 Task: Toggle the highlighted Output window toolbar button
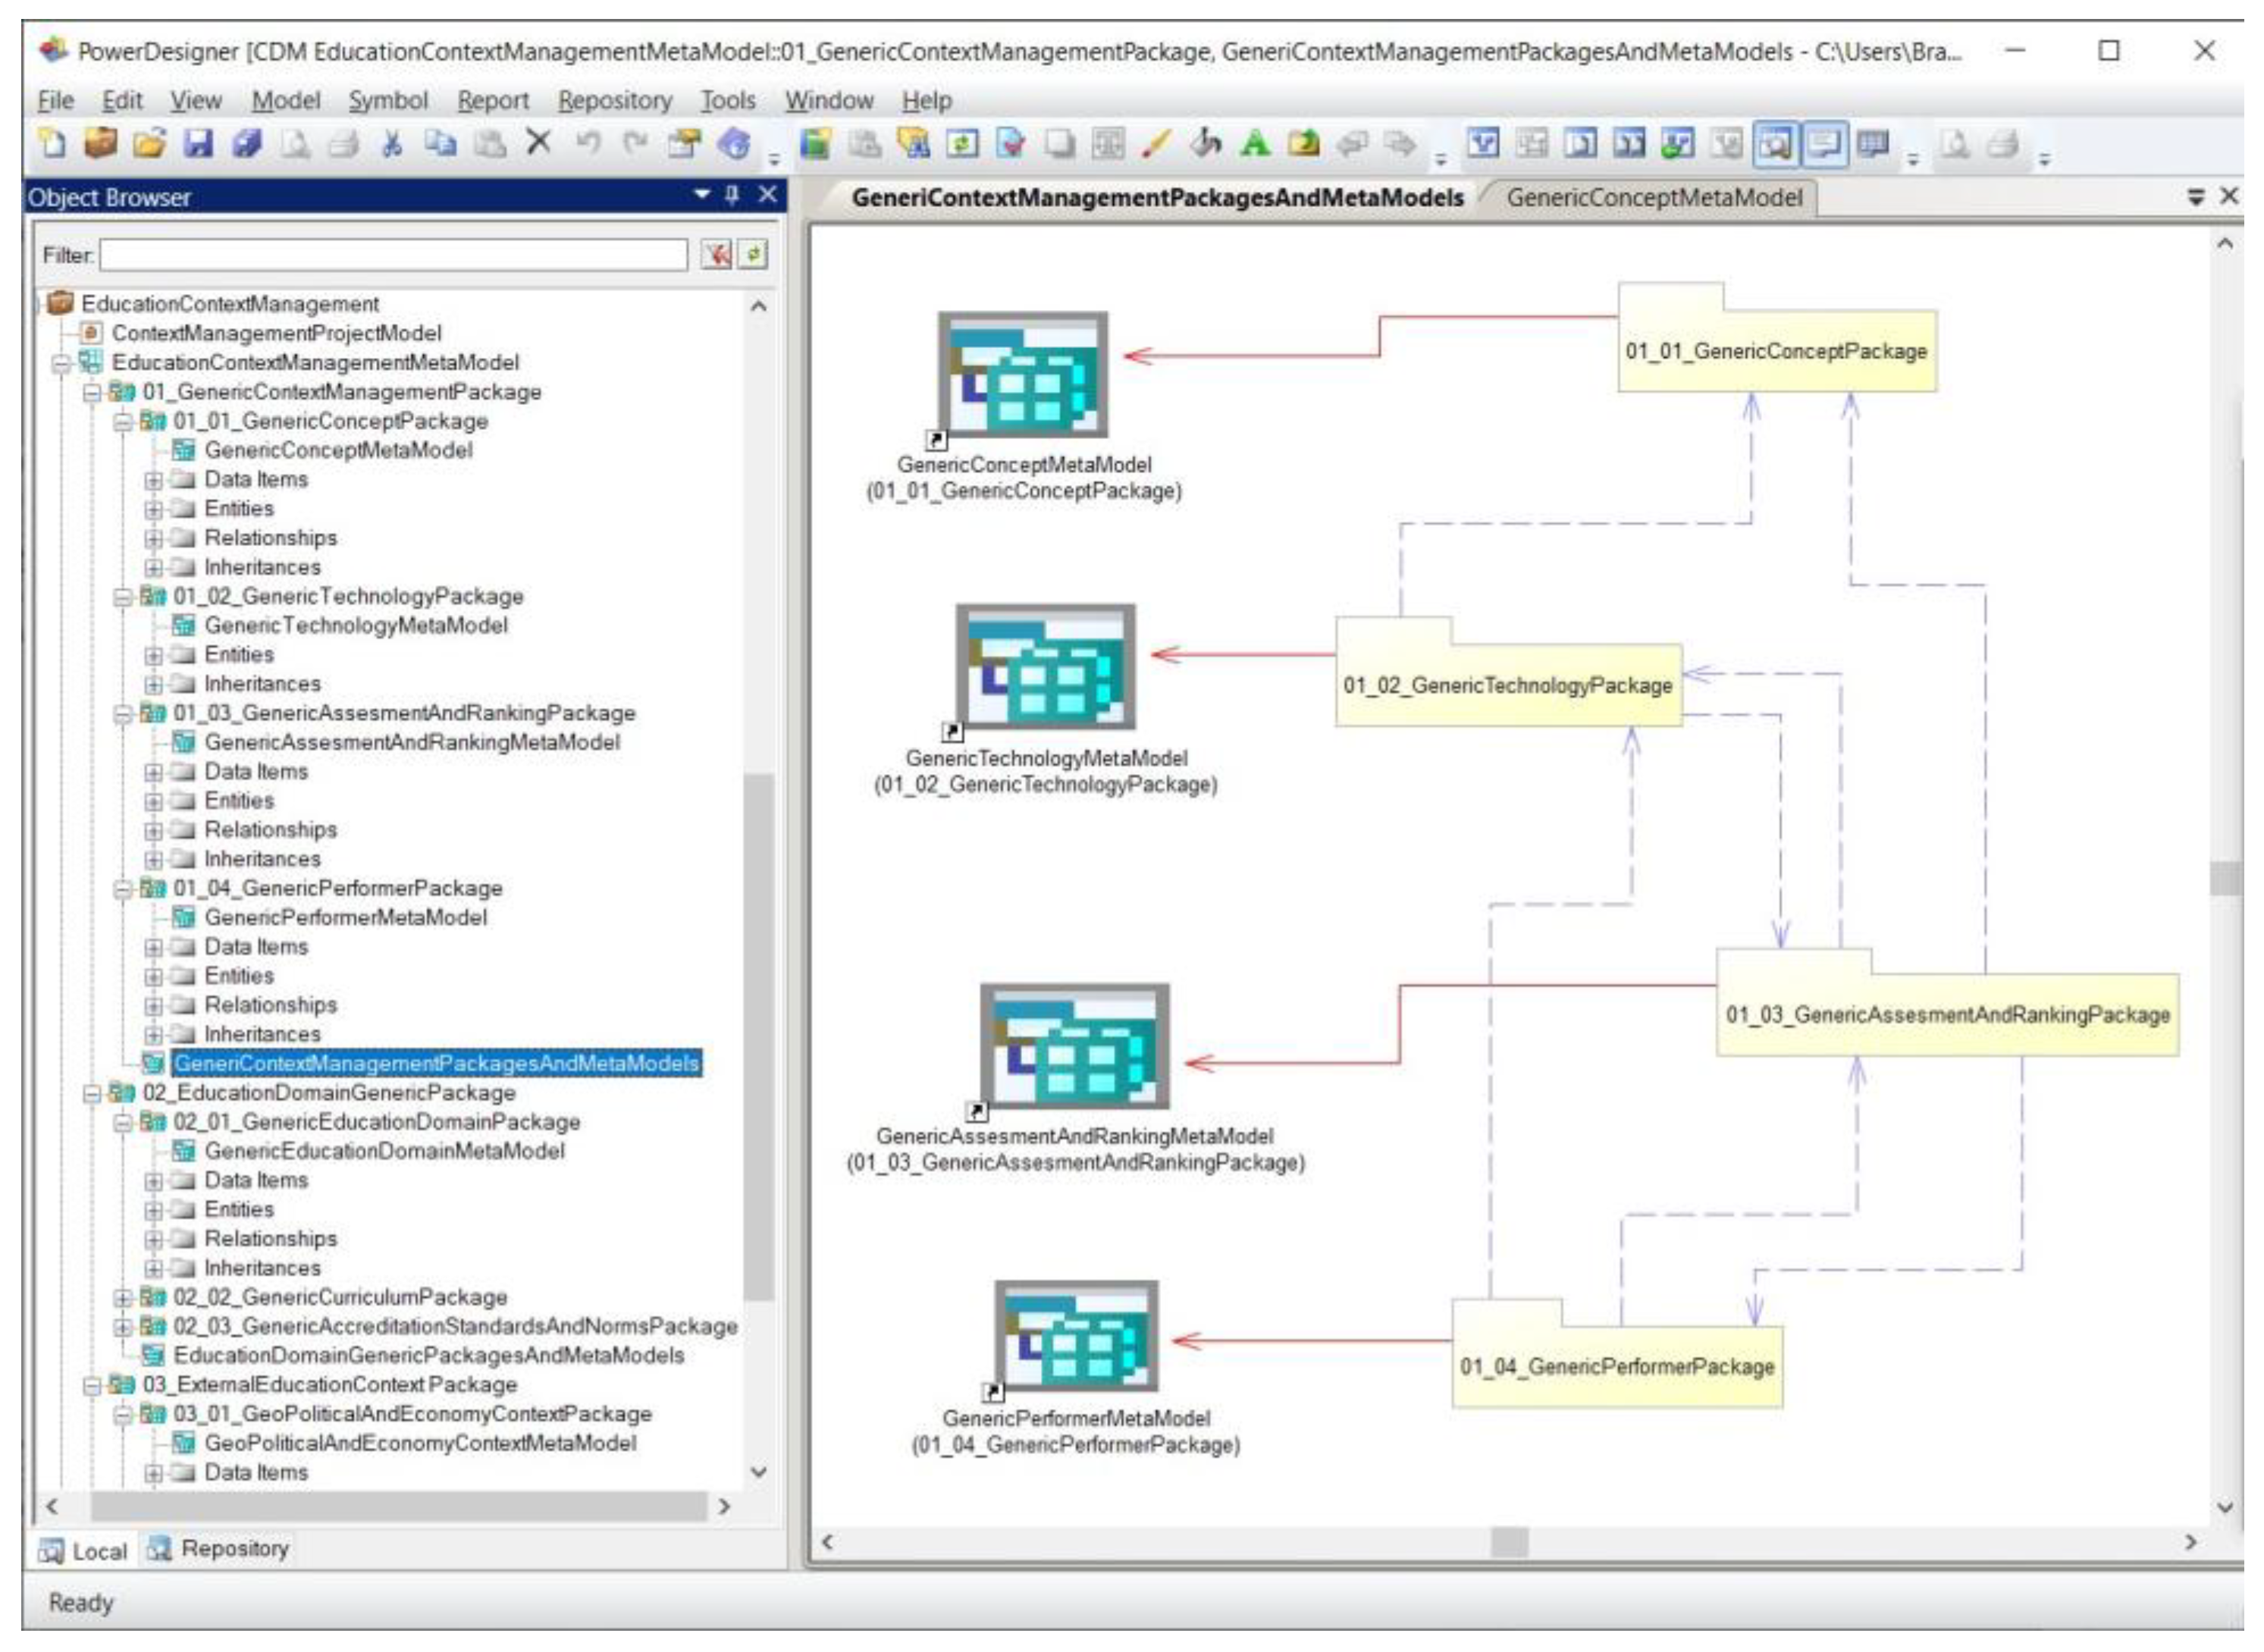[x=1824, y=144]
